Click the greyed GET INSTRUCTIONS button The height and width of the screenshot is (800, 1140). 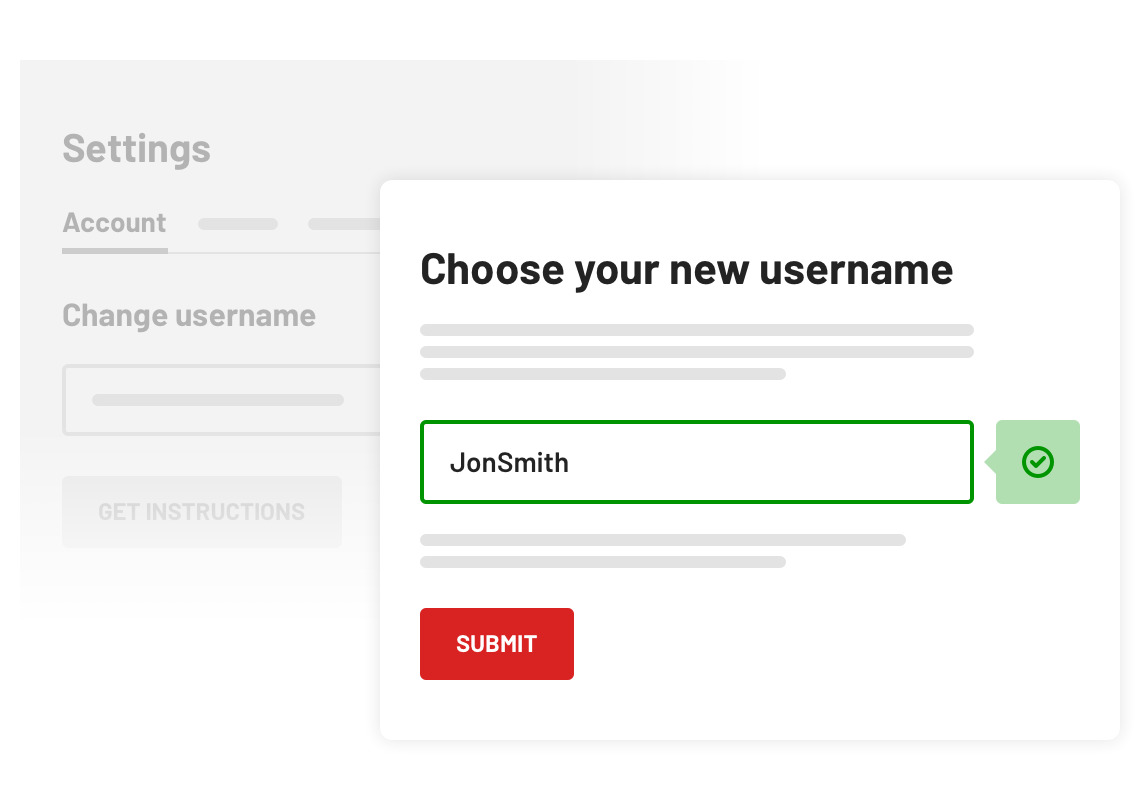tap(201, 511)
